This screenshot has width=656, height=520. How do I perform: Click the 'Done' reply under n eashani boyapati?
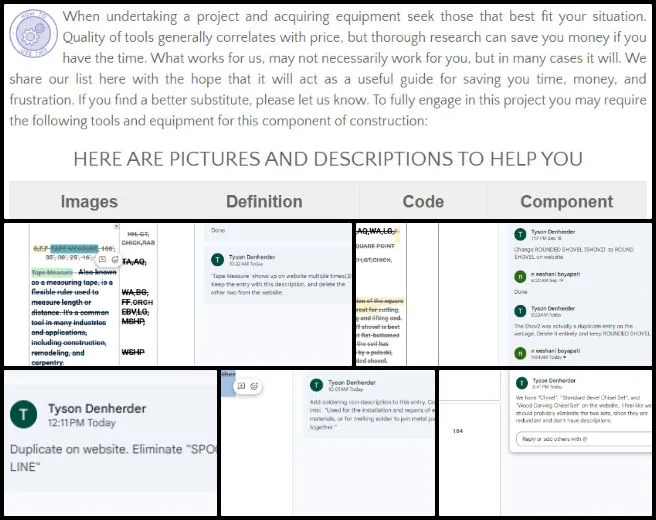(x=520, y=292)
